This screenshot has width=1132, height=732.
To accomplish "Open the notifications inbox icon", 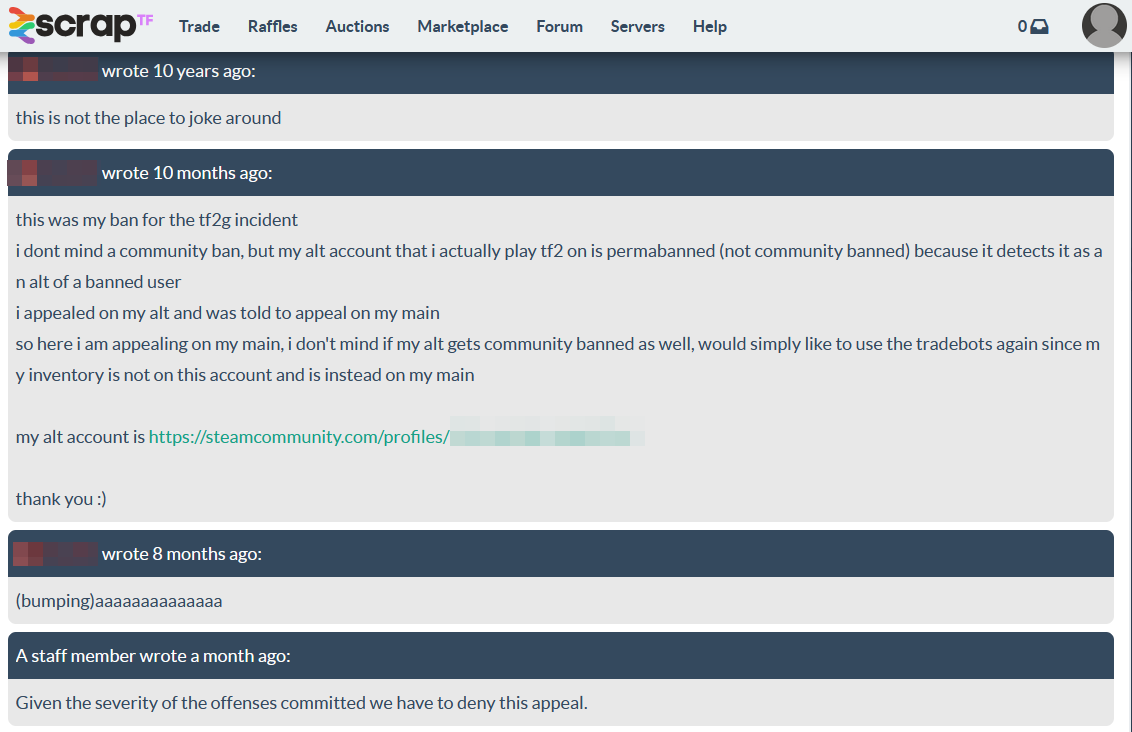I will coord(1040,27).
